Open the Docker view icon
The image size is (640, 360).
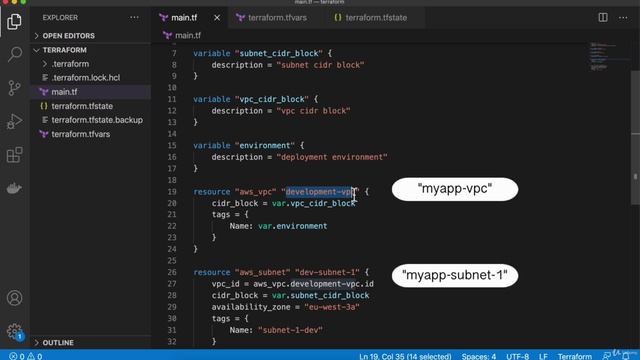(x=14, y=188)
